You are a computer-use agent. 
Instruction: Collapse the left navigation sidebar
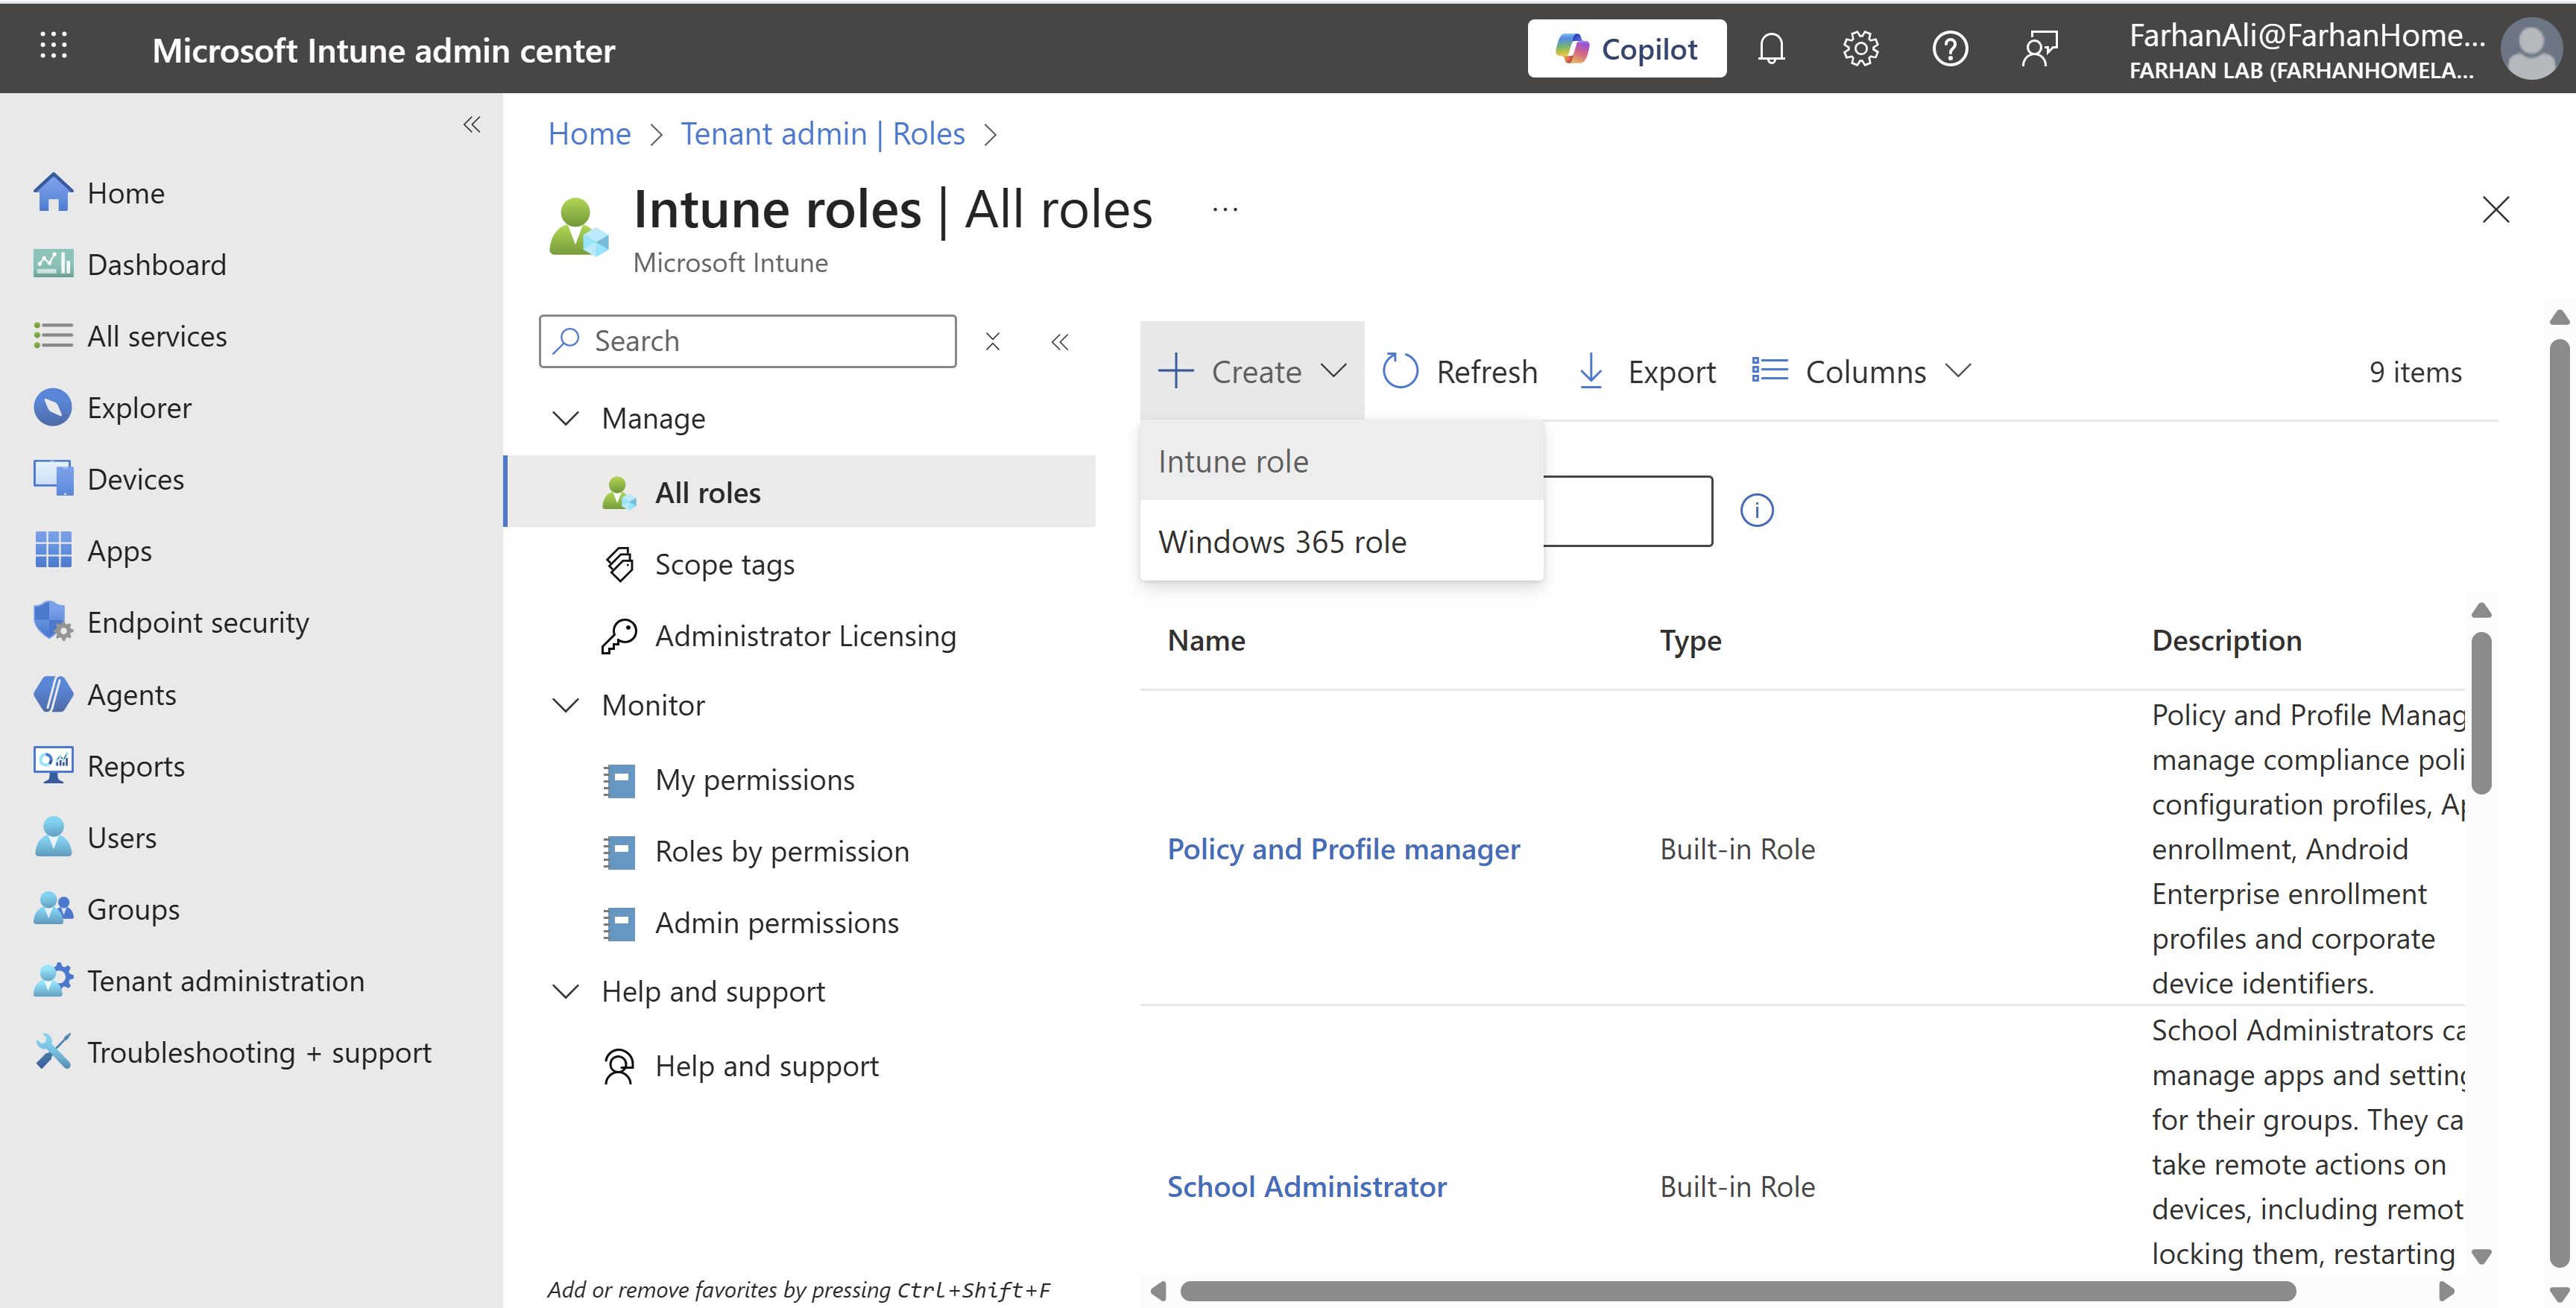click(x=472, y=125)
